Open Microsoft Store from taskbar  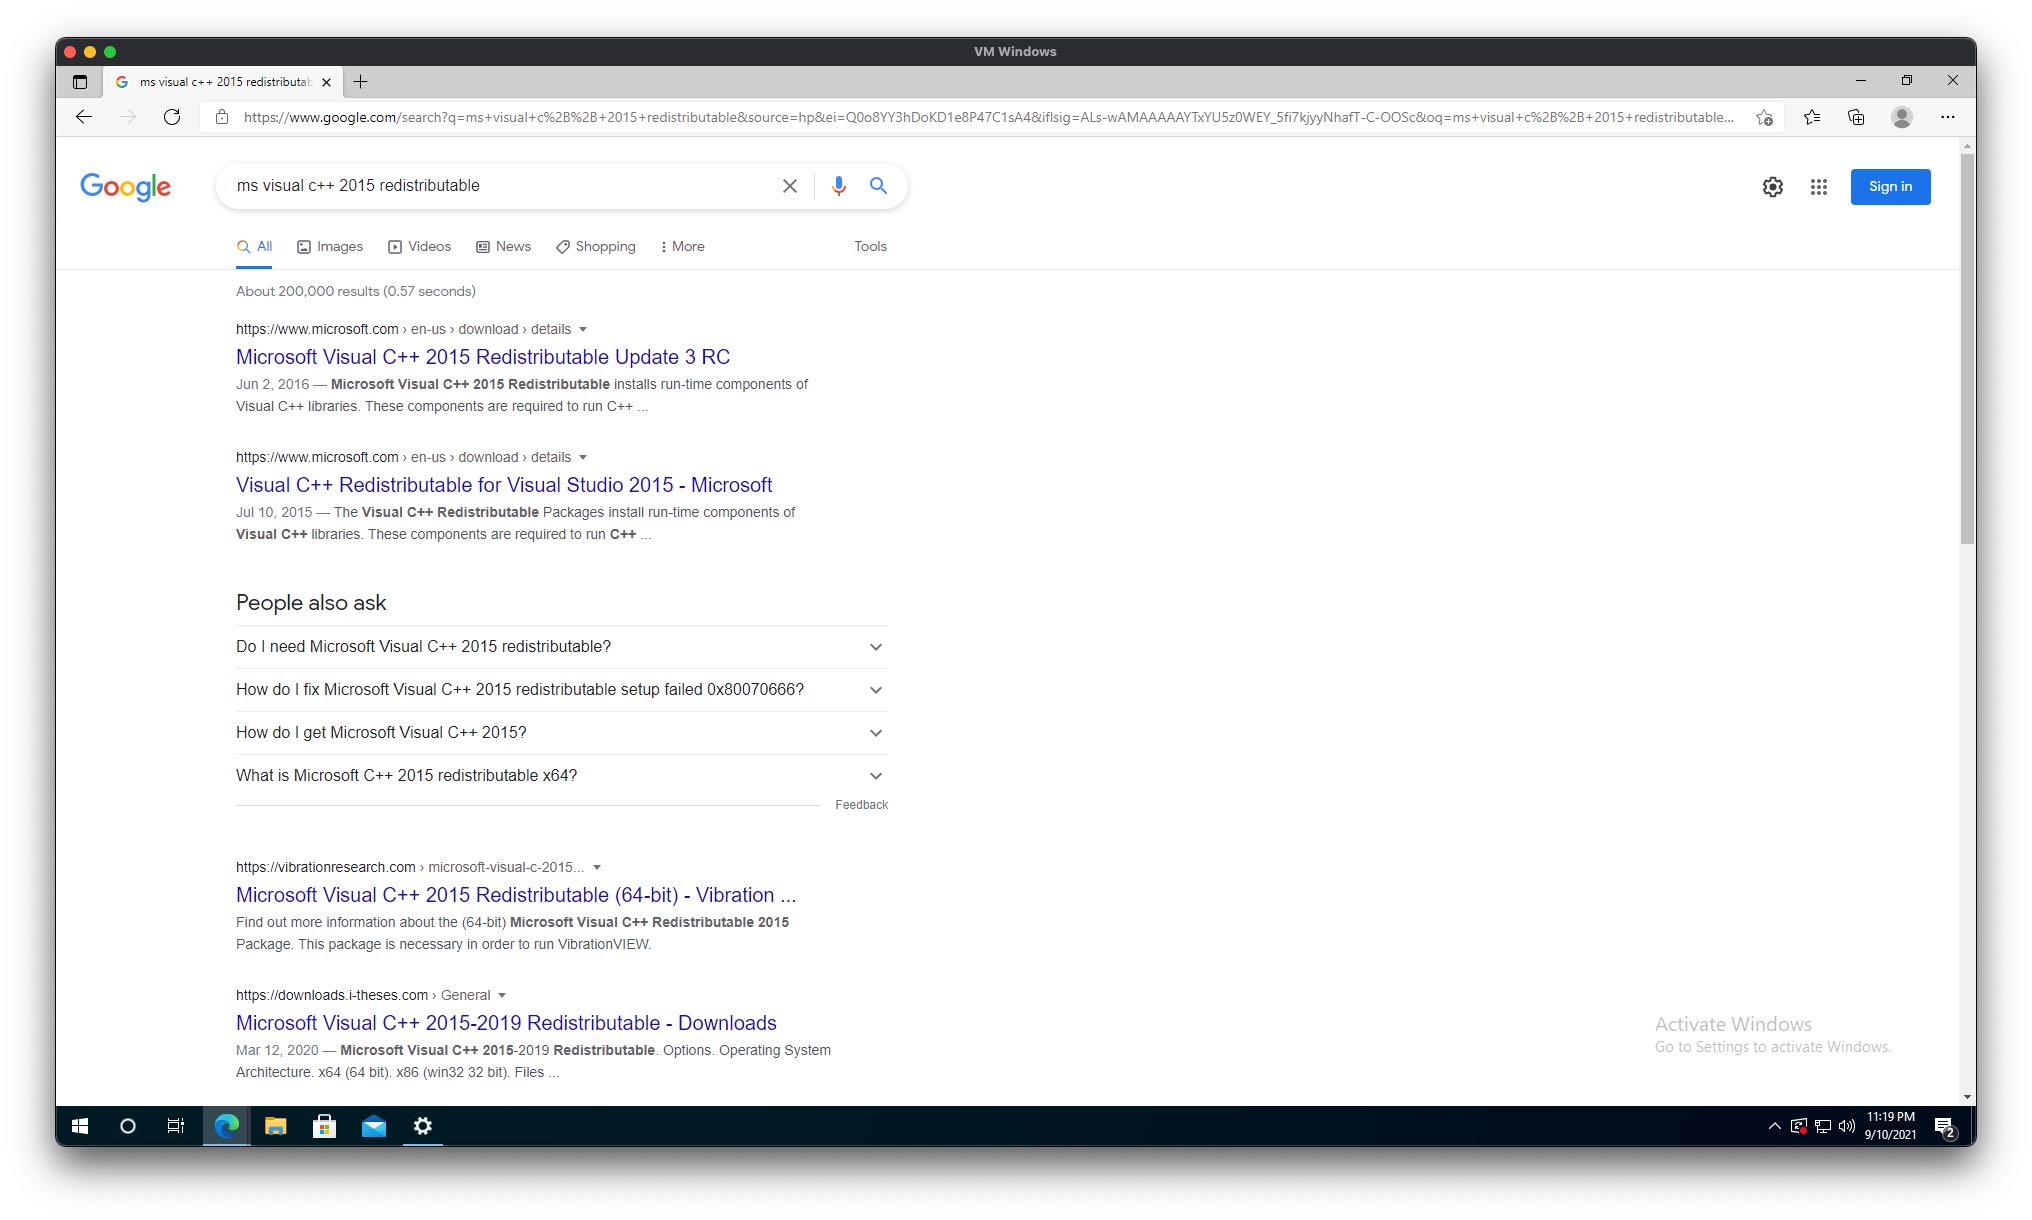(324, 1126)
